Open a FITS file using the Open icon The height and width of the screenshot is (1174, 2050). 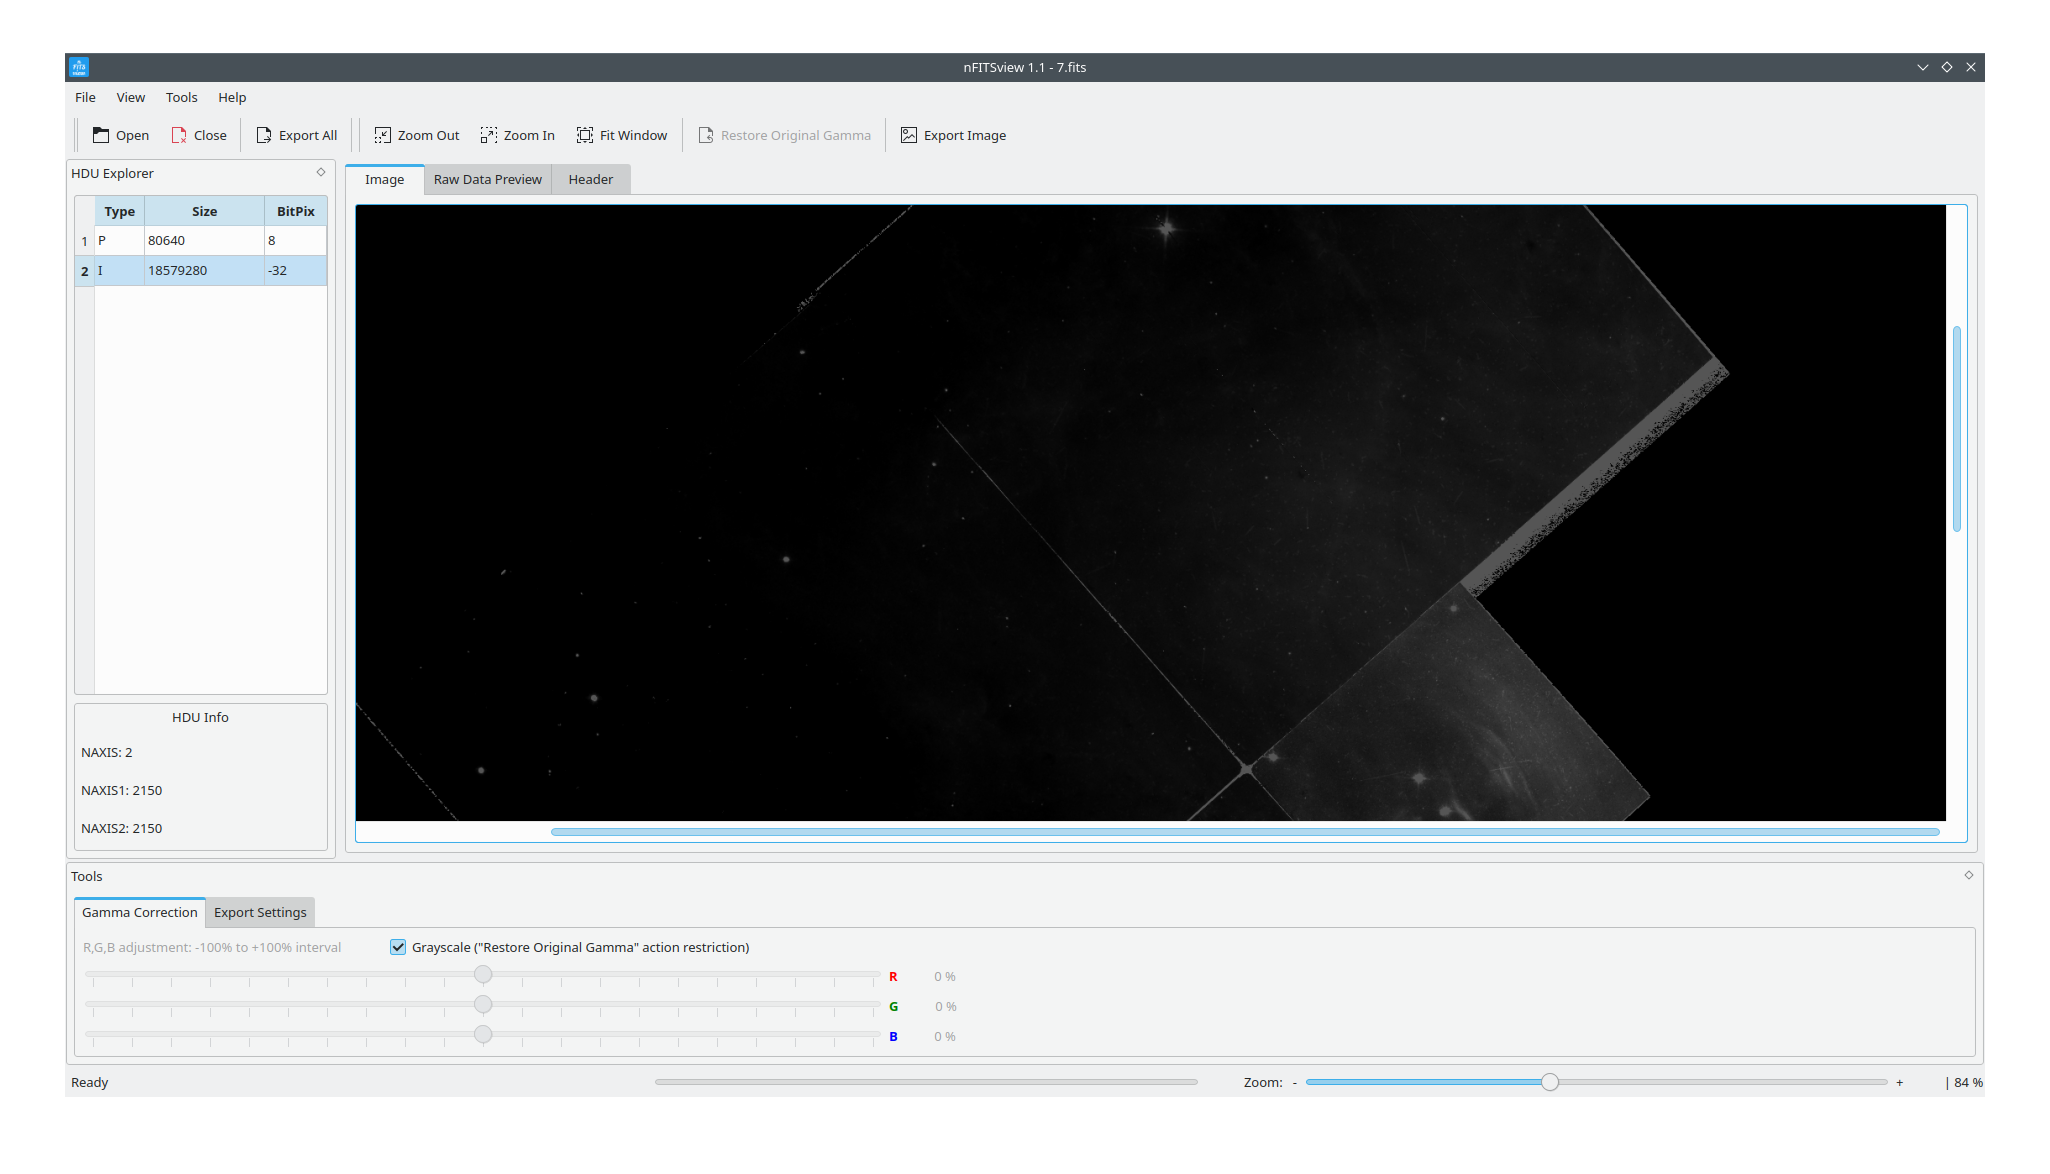[x=120, y=134]
